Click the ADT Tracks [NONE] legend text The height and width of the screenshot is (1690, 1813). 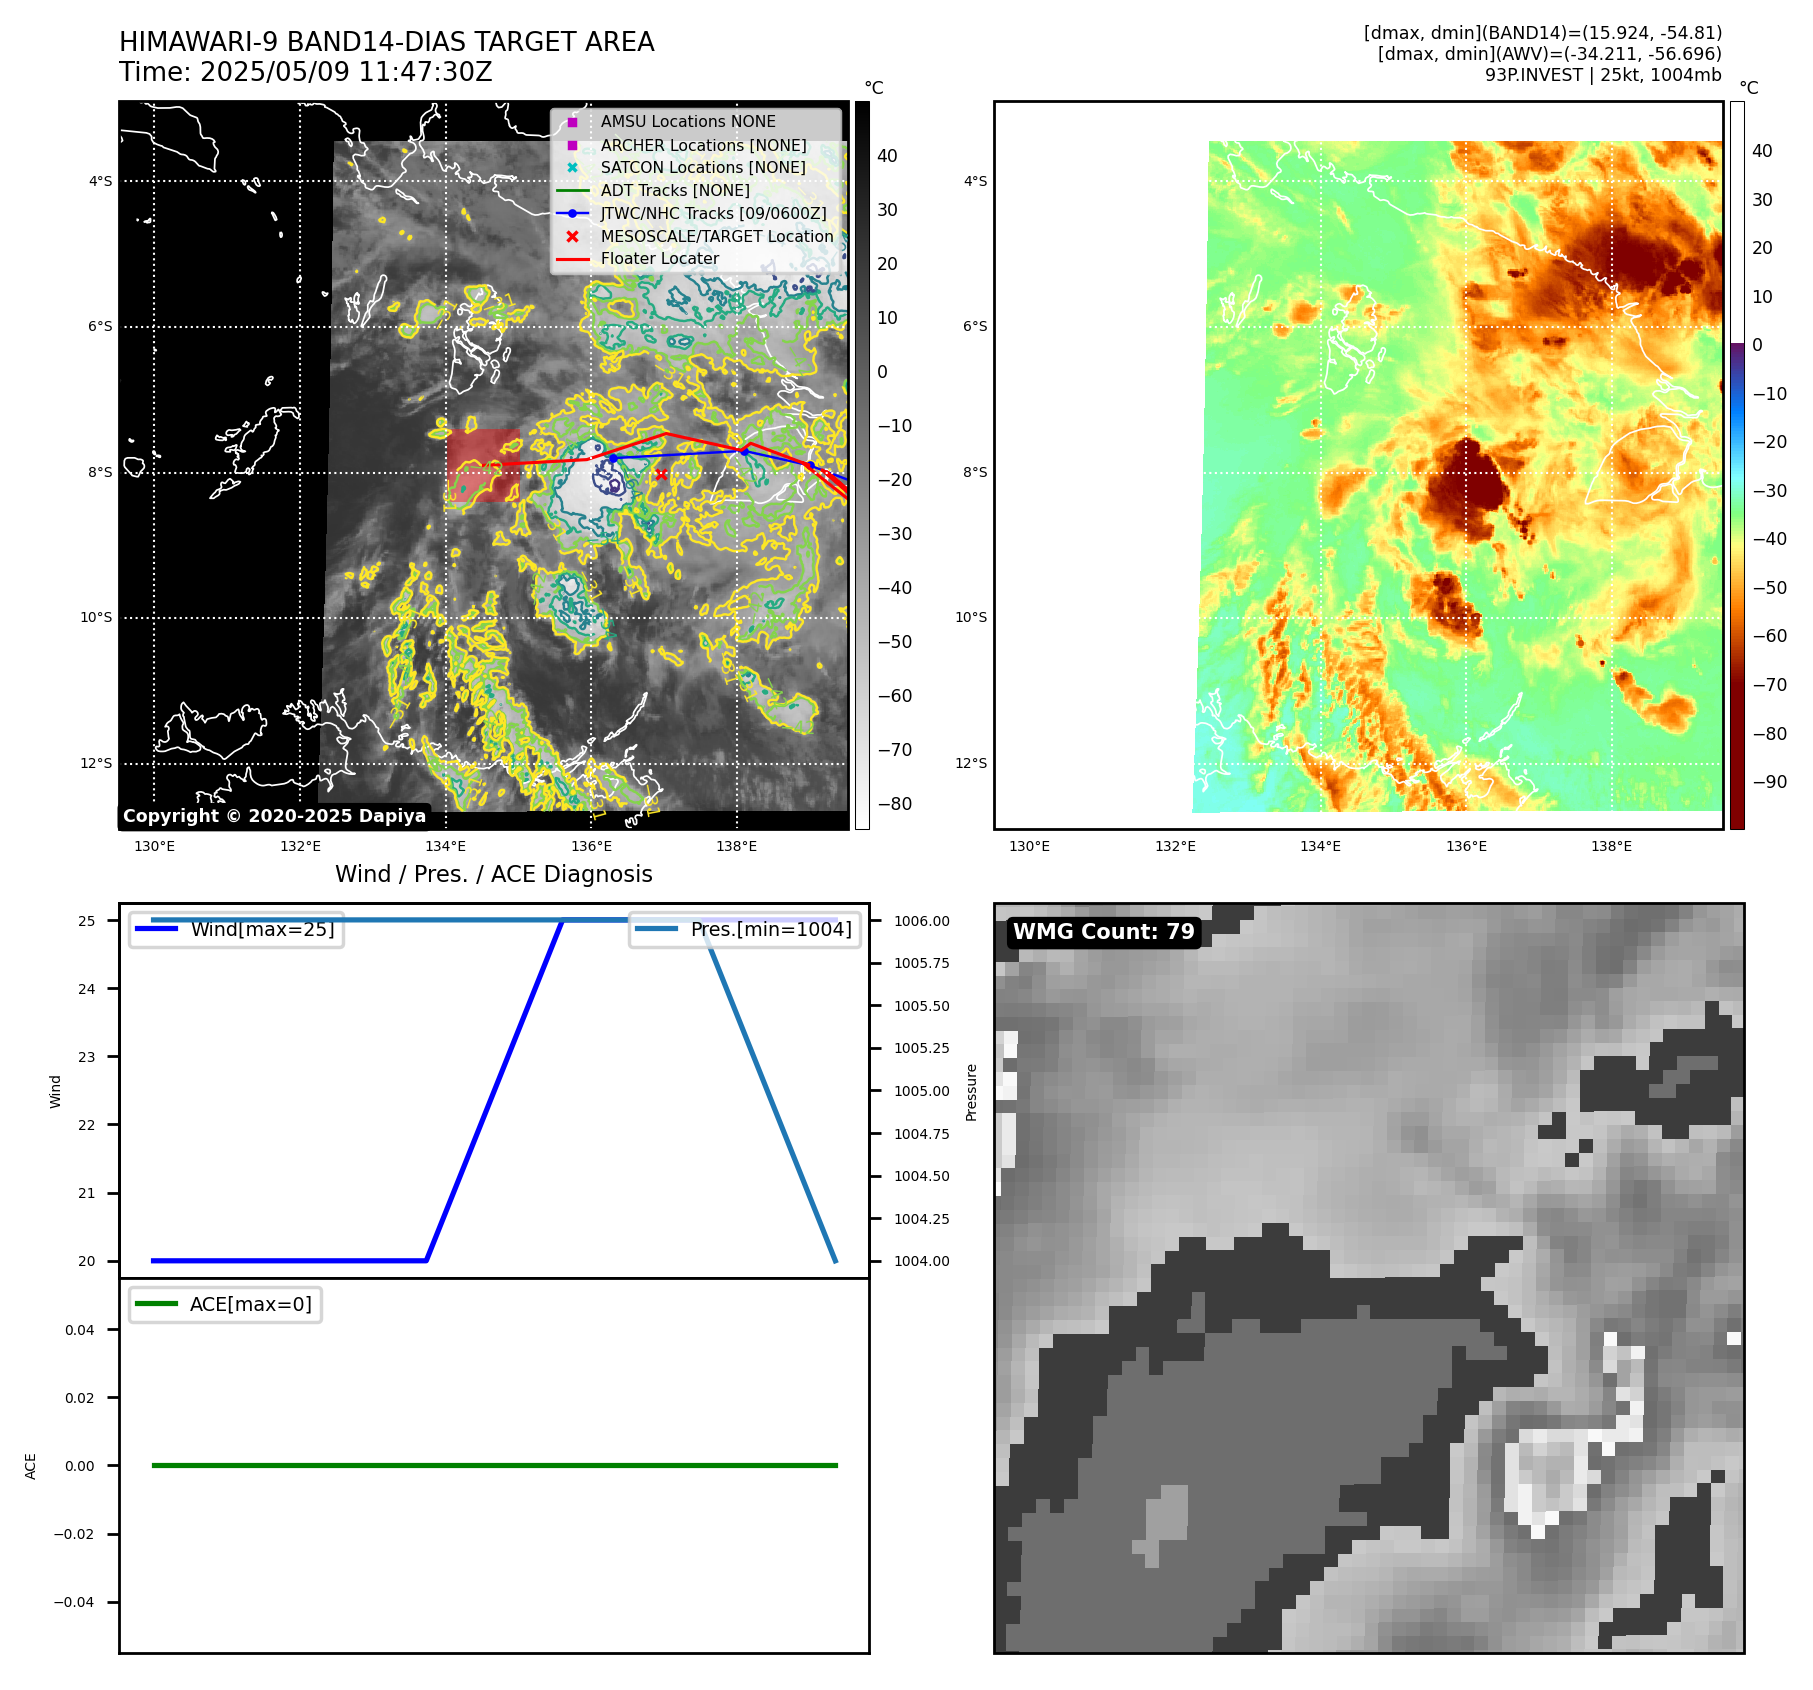click(675, 190)
